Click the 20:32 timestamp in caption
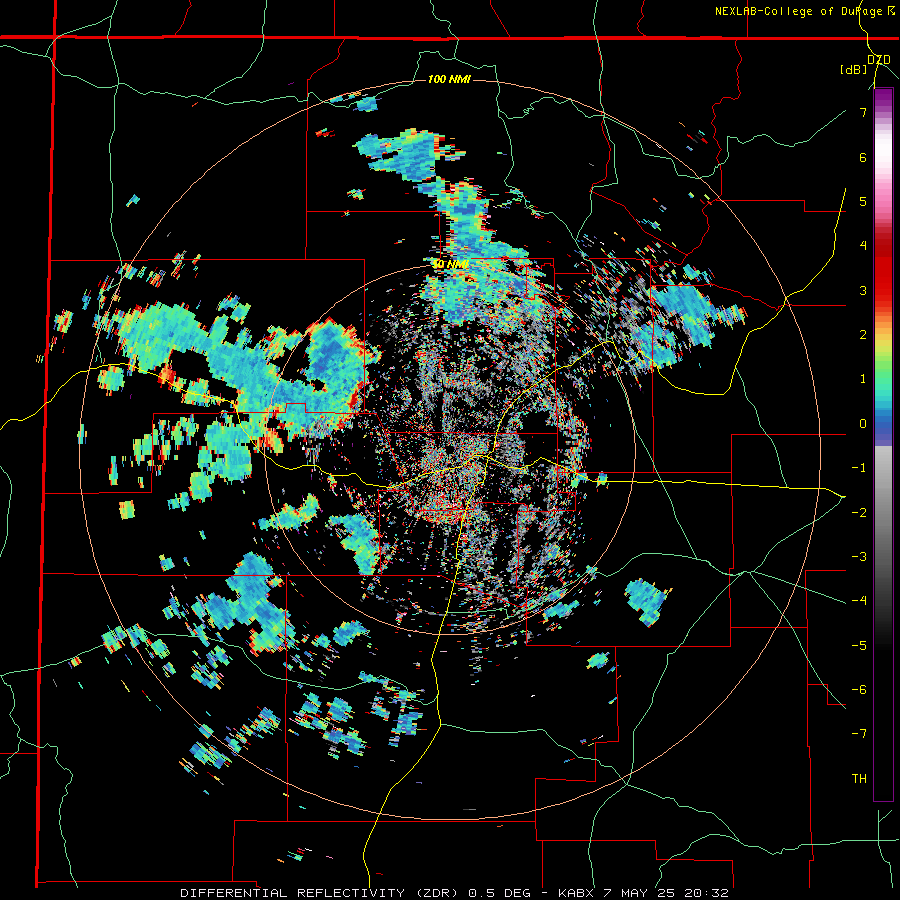 click(x=708, y=893)
